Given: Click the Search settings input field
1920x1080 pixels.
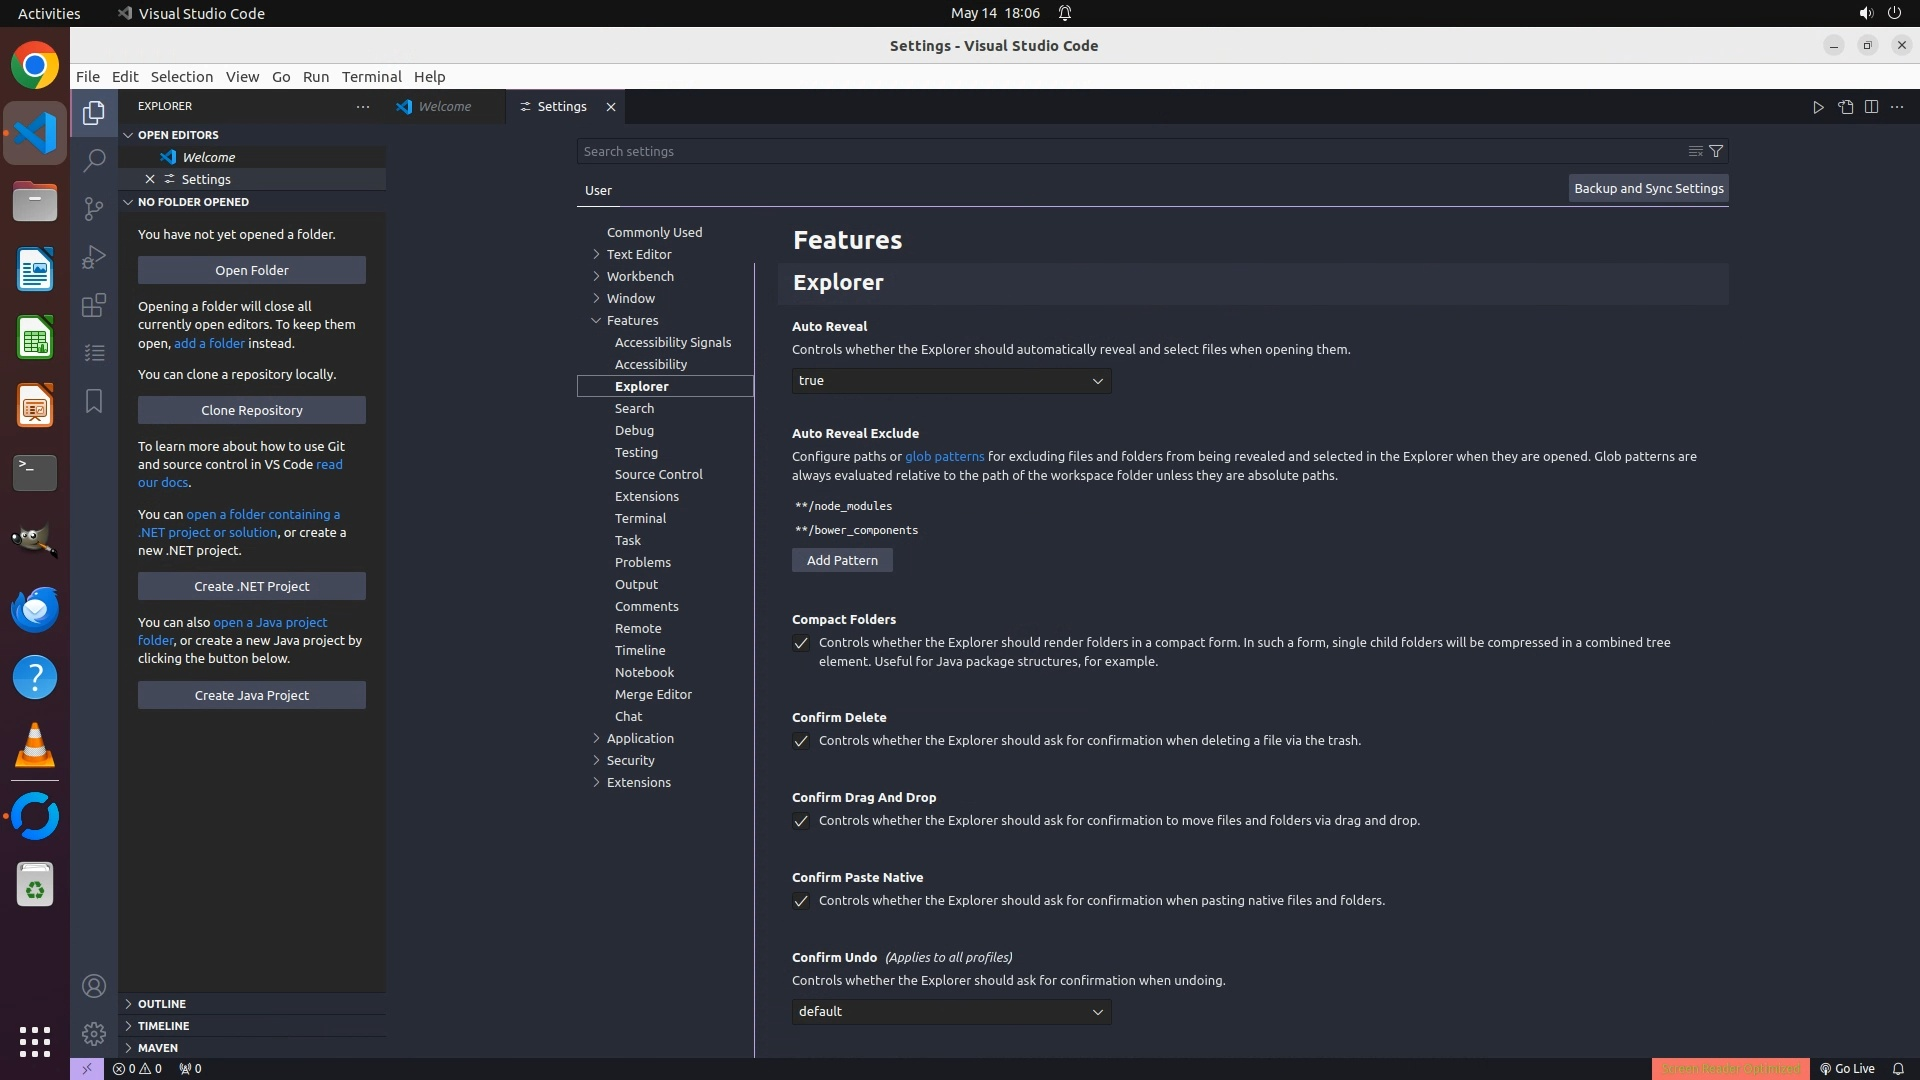Looking at the screenshot, I should pyautogui.click(x=1130, y=151).
